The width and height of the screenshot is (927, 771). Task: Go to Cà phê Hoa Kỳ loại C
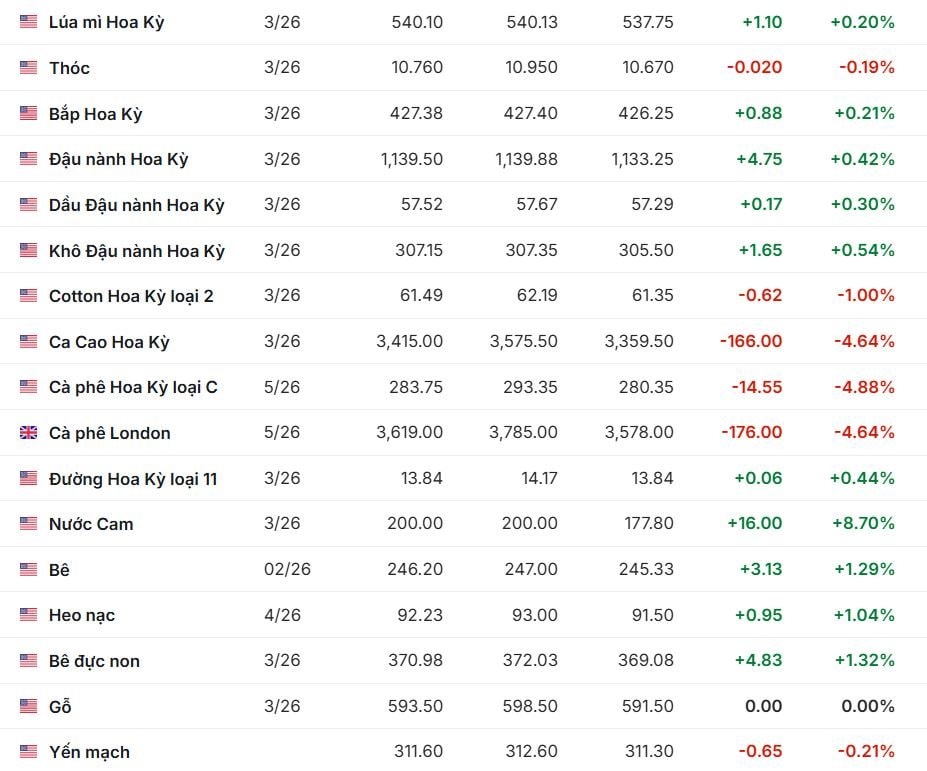[133, 387]
